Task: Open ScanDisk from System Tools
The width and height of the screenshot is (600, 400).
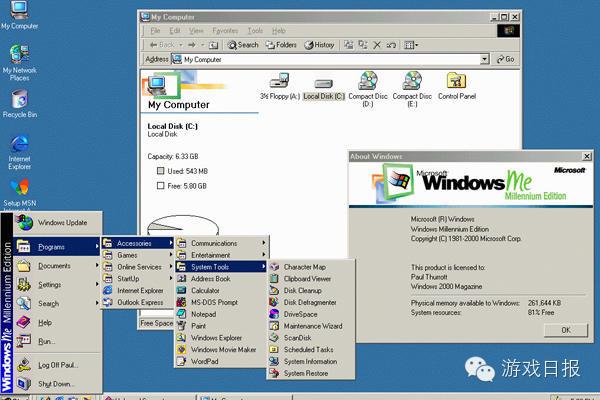Action: pos(311,338)
